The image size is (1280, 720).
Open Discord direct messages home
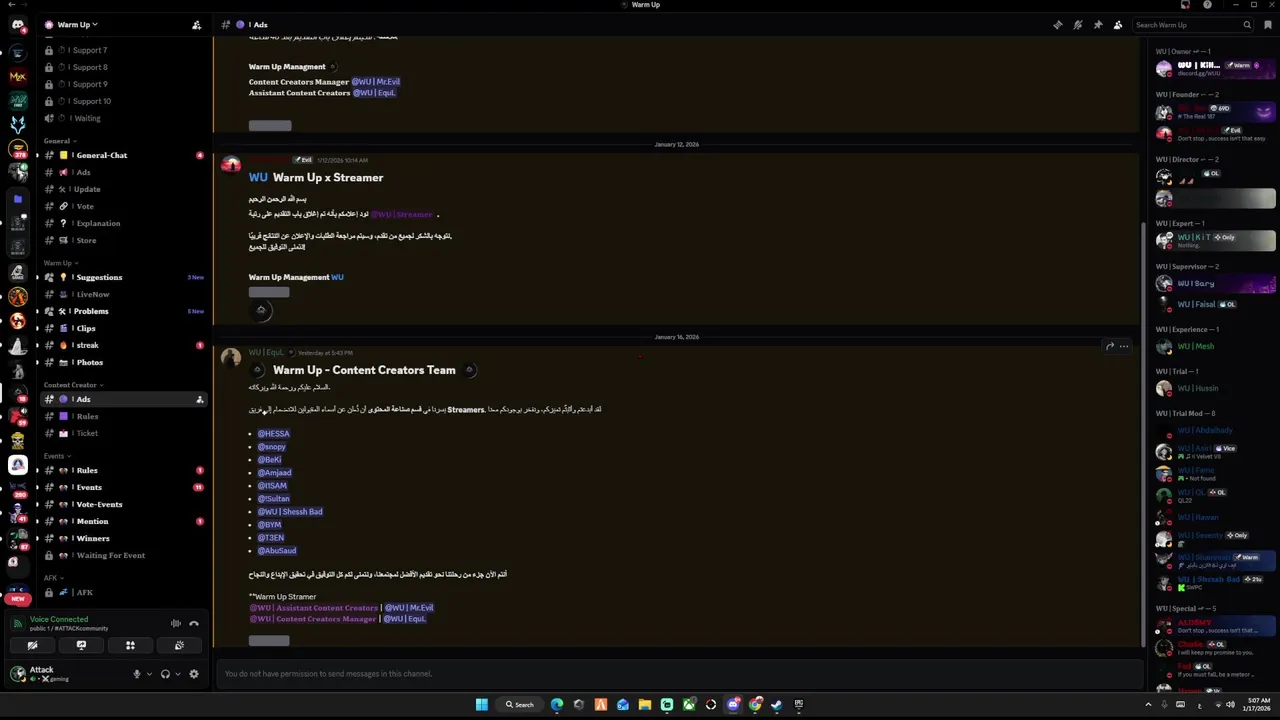(18, 25)
